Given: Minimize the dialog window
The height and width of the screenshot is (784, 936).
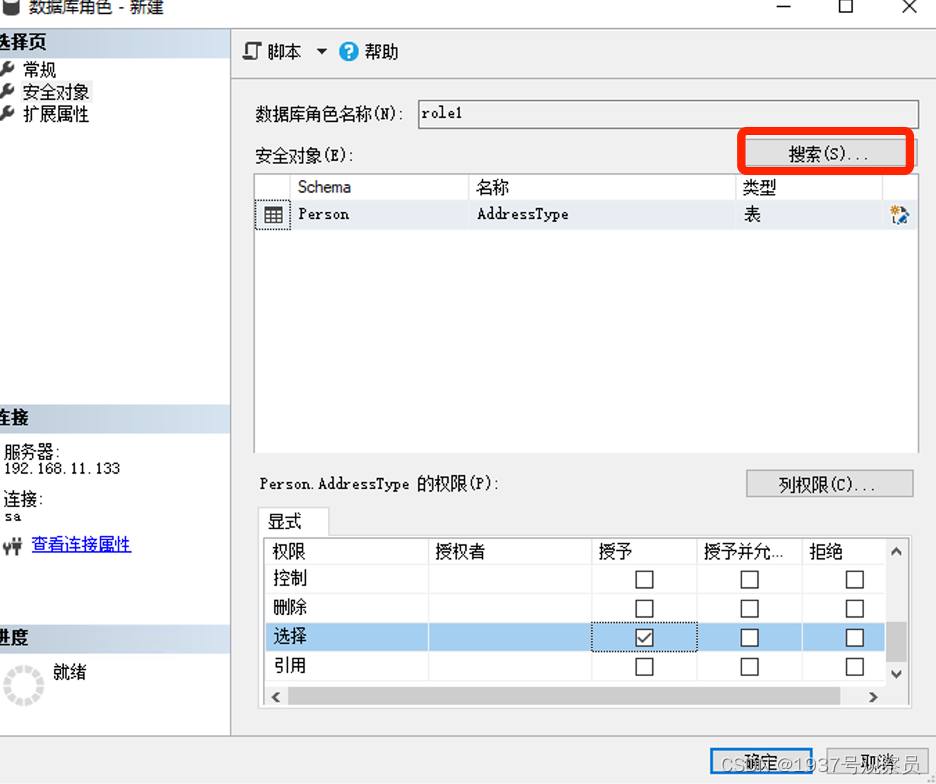Looking at the screenshot, I should (x=783, y=7).
